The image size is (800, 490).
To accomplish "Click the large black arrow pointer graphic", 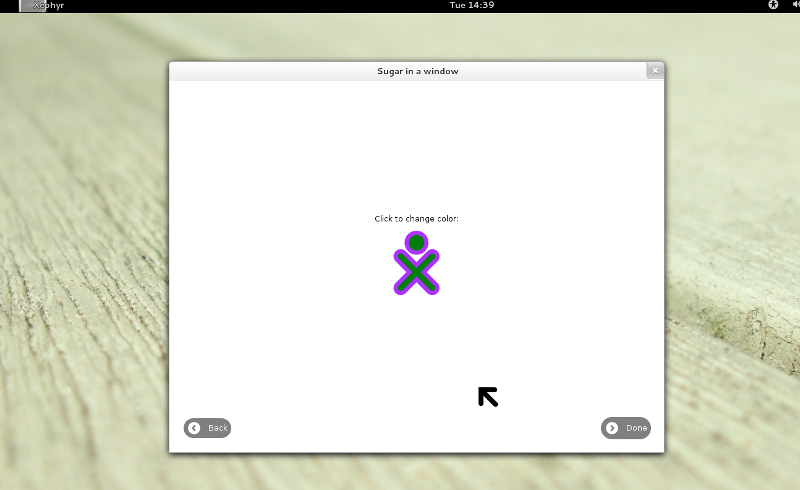I will [488, 397].
